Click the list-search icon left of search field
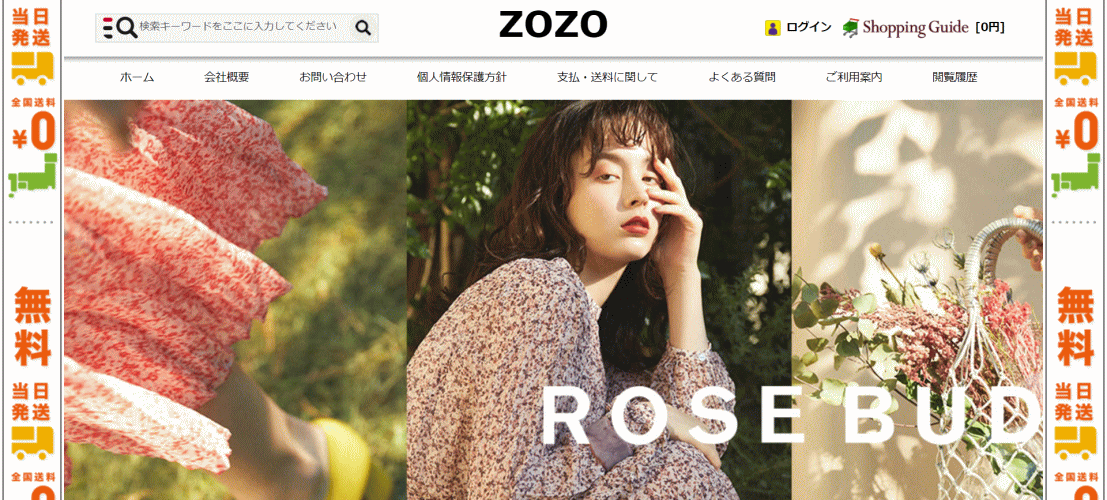The height and width of the screenshot is (500, 1107). pos(119,28)
